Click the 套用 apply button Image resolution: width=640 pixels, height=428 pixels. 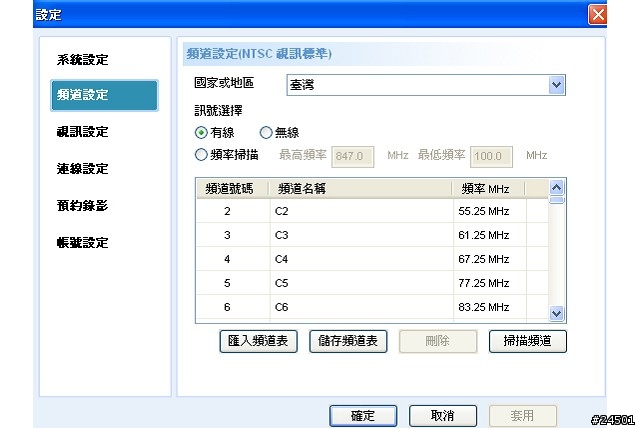tap(523, 416)
